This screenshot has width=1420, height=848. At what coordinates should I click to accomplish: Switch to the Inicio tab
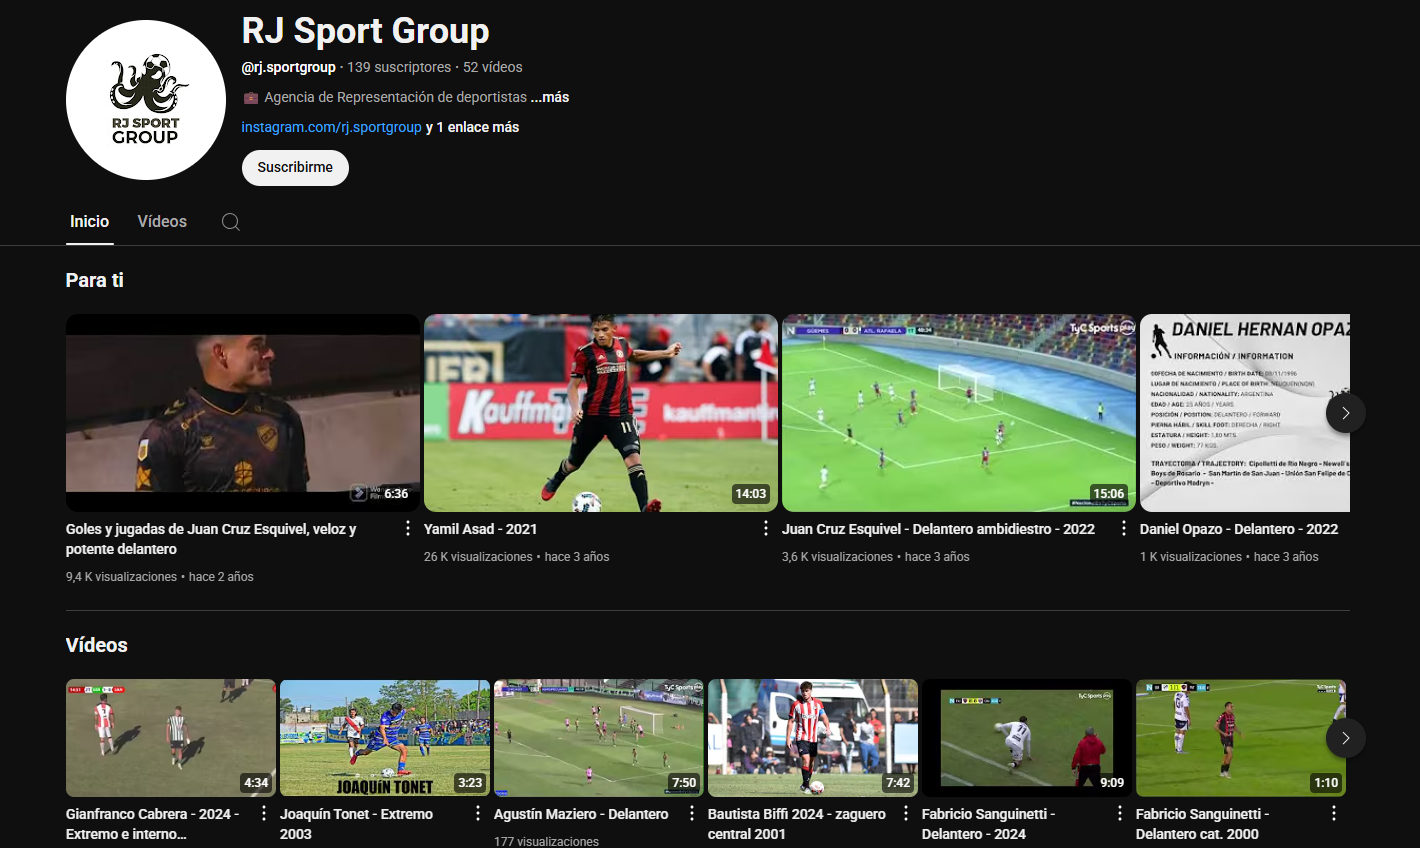tap(90, 221)
